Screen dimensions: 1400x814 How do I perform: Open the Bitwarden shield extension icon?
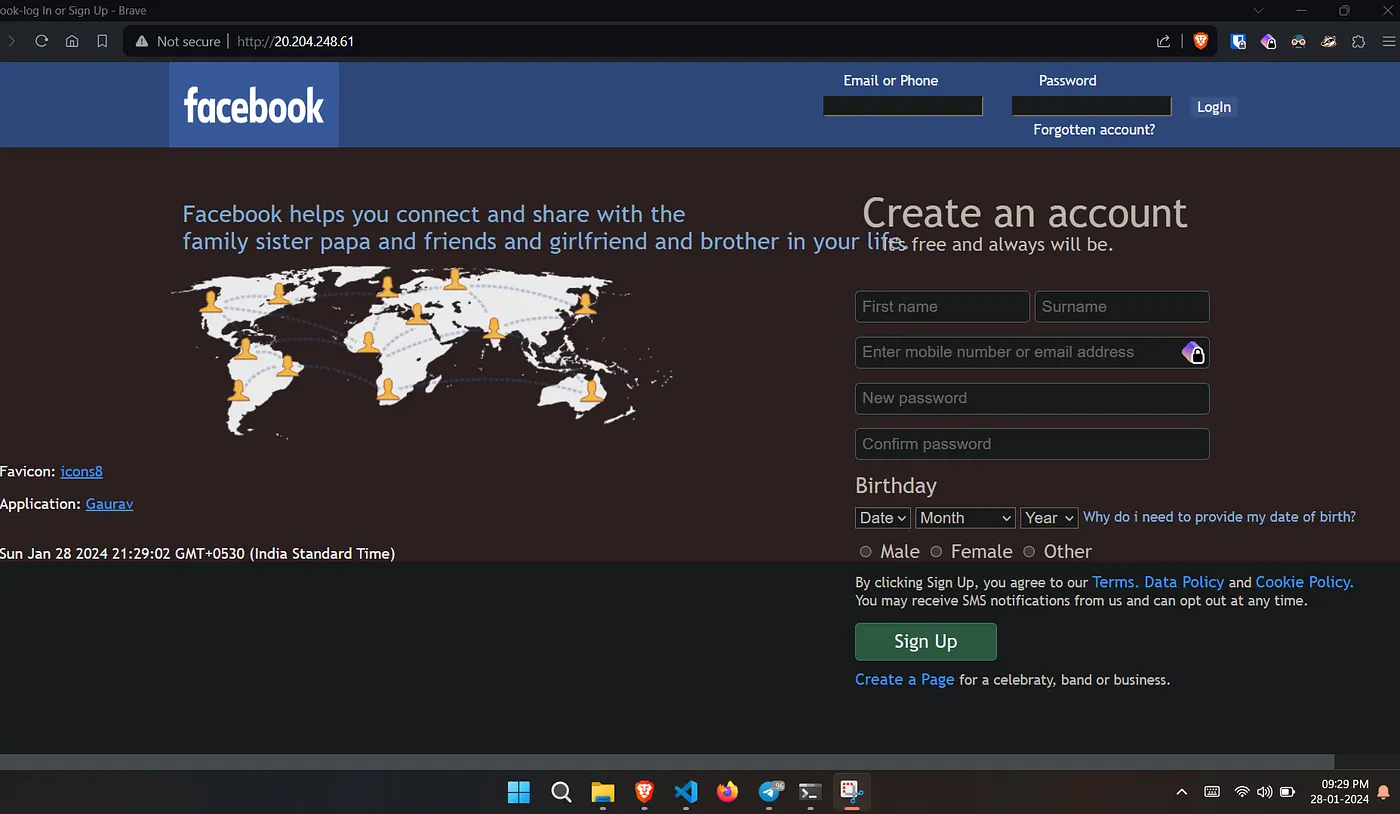pyautogui.click(x=1238, y=41)
